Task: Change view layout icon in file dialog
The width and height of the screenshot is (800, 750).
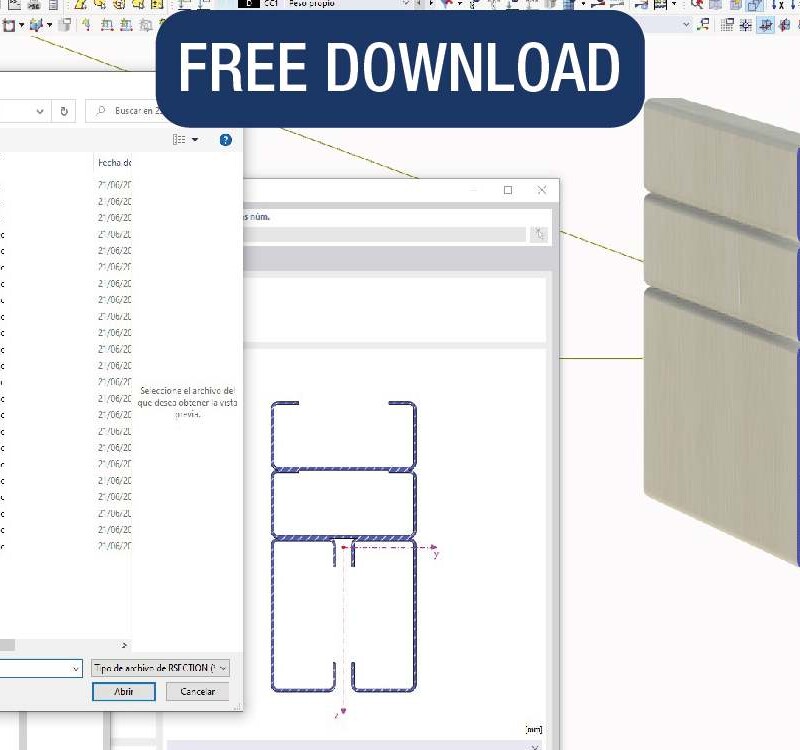Action: (x=179, y=139)
